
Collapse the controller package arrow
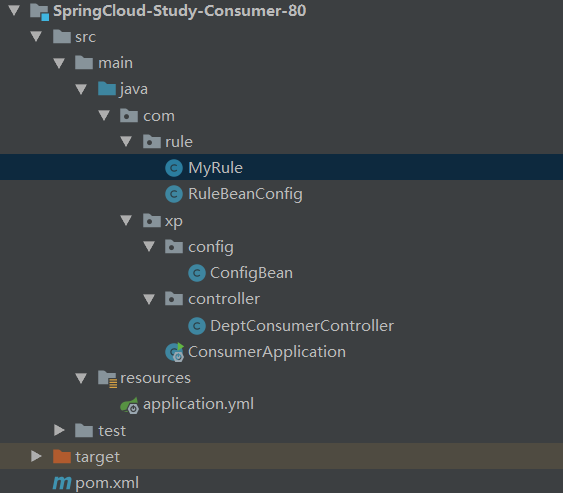(149, 299)
